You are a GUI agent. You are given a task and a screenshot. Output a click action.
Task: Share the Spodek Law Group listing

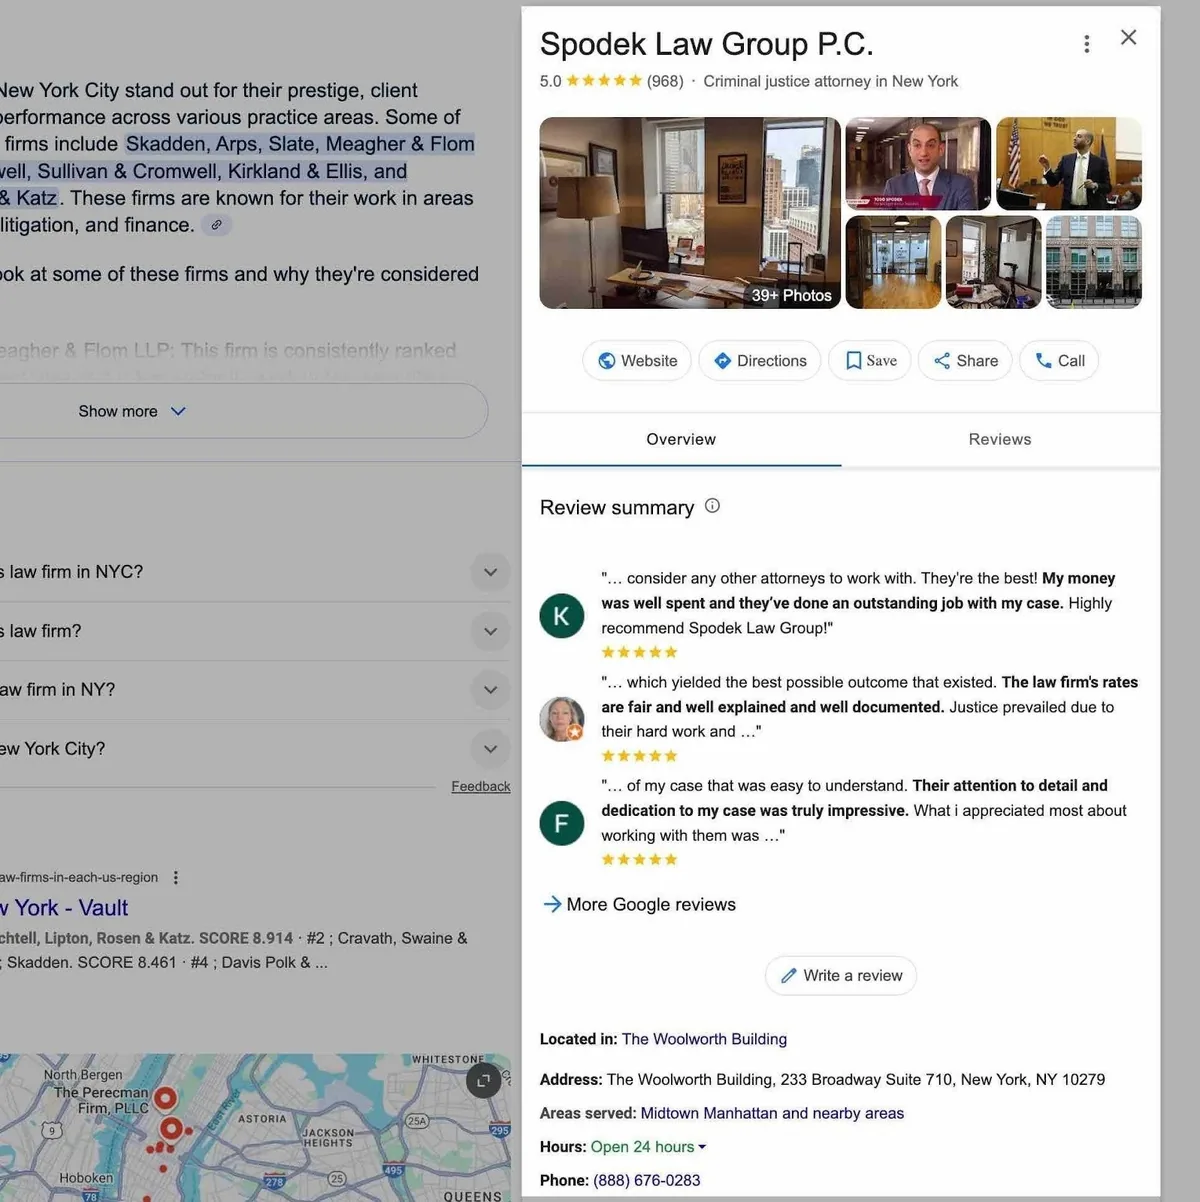(x=965, y=361)
